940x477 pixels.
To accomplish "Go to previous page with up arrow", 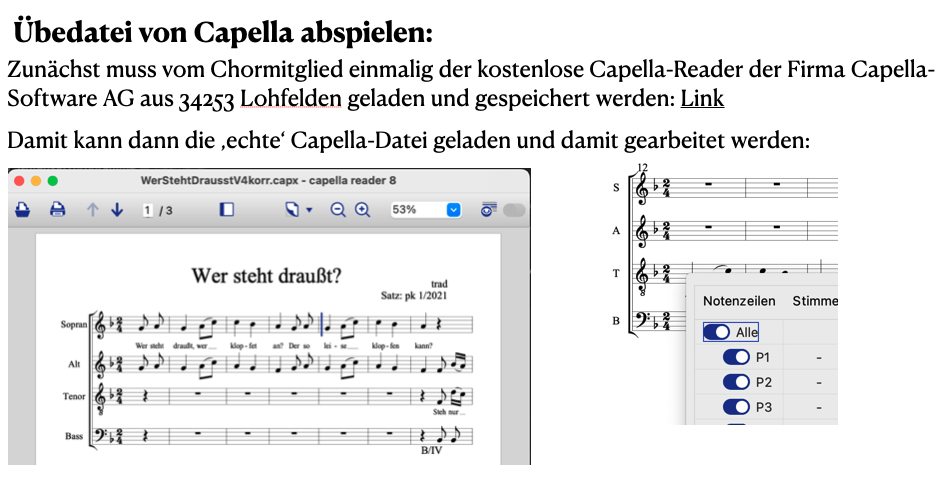I will [x=93, y=210].
